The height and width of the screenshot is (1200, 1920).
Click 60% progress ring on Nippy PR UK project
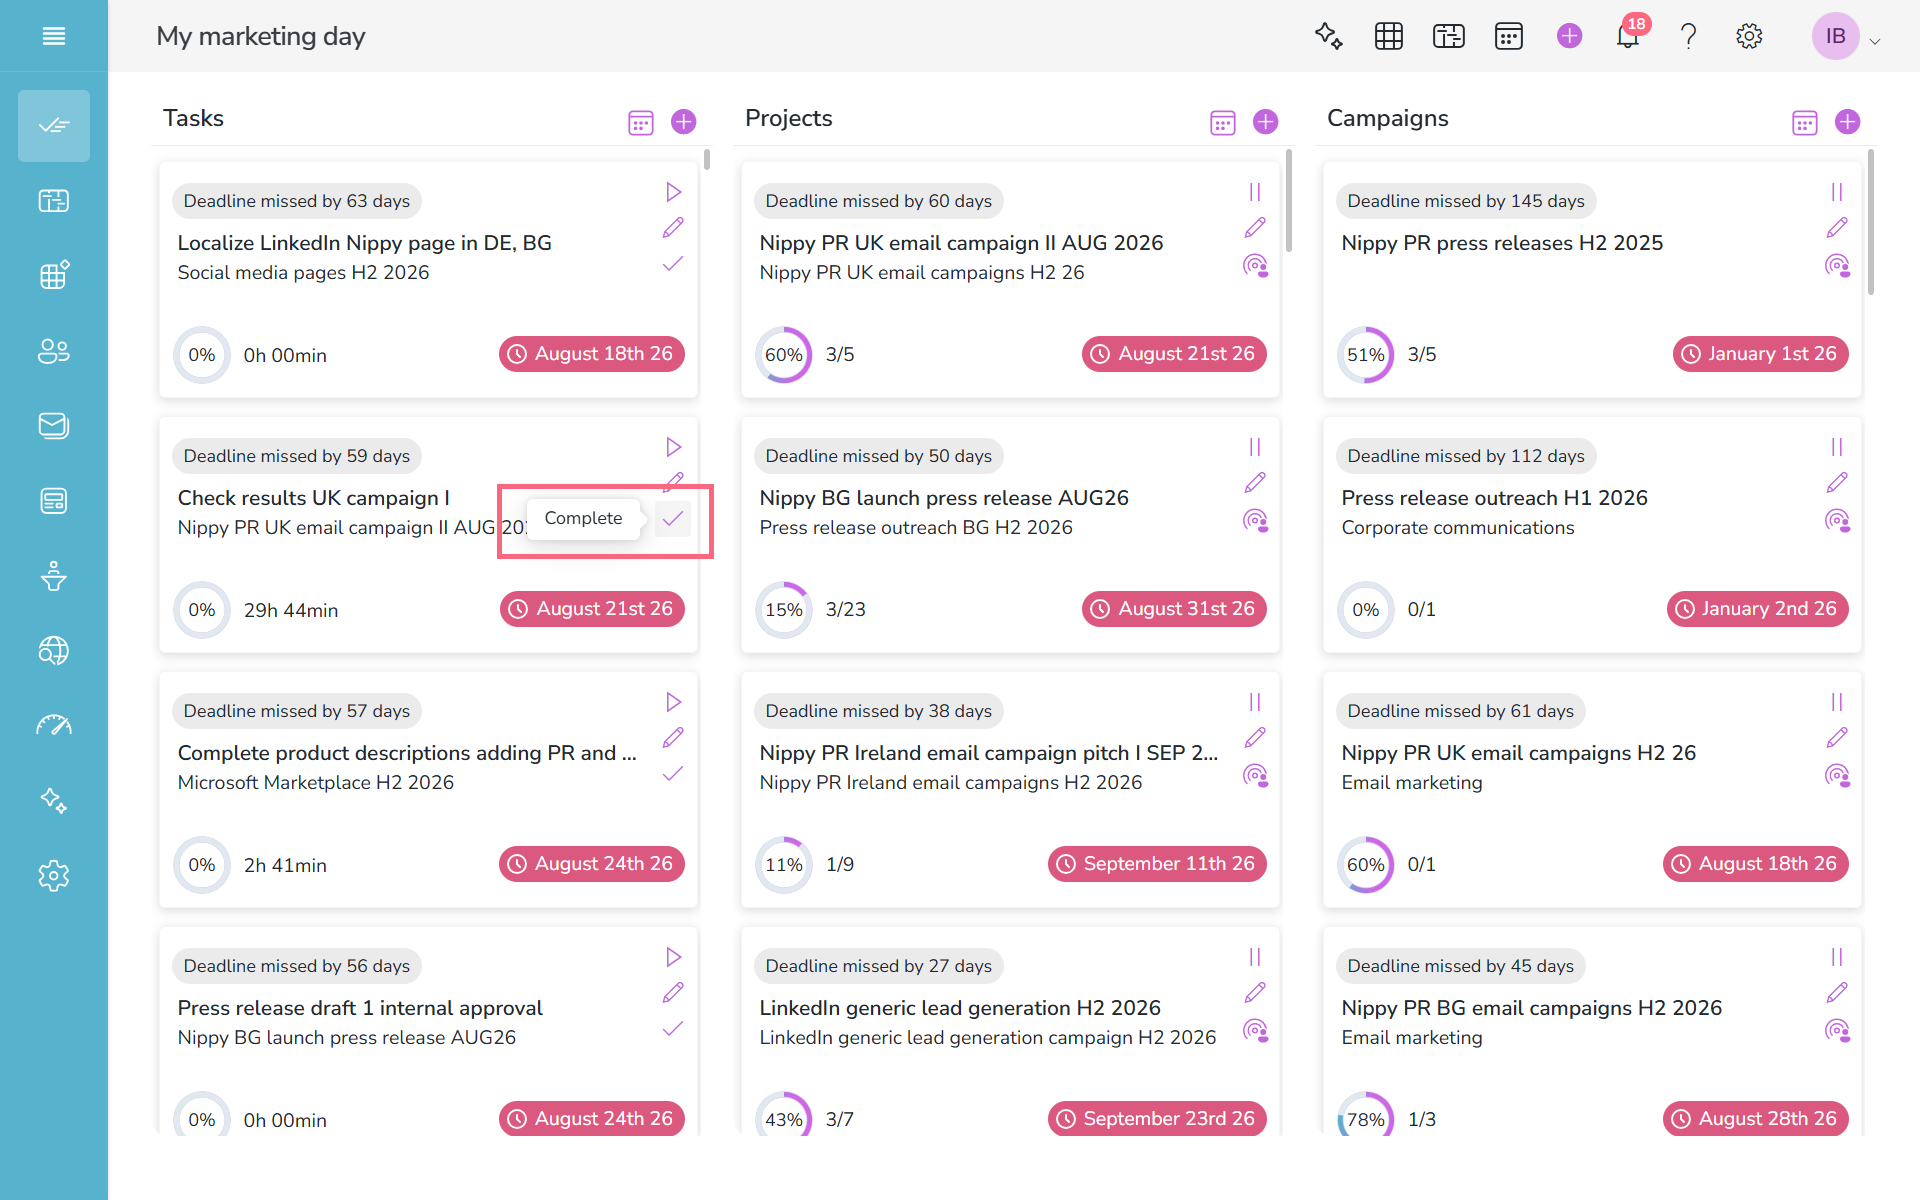click(784, 355)
